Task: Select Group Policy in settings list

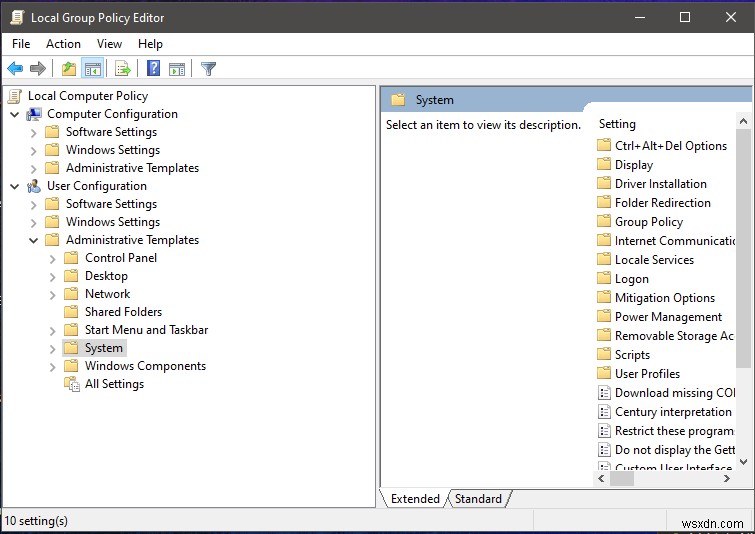Action: point(649,222)
